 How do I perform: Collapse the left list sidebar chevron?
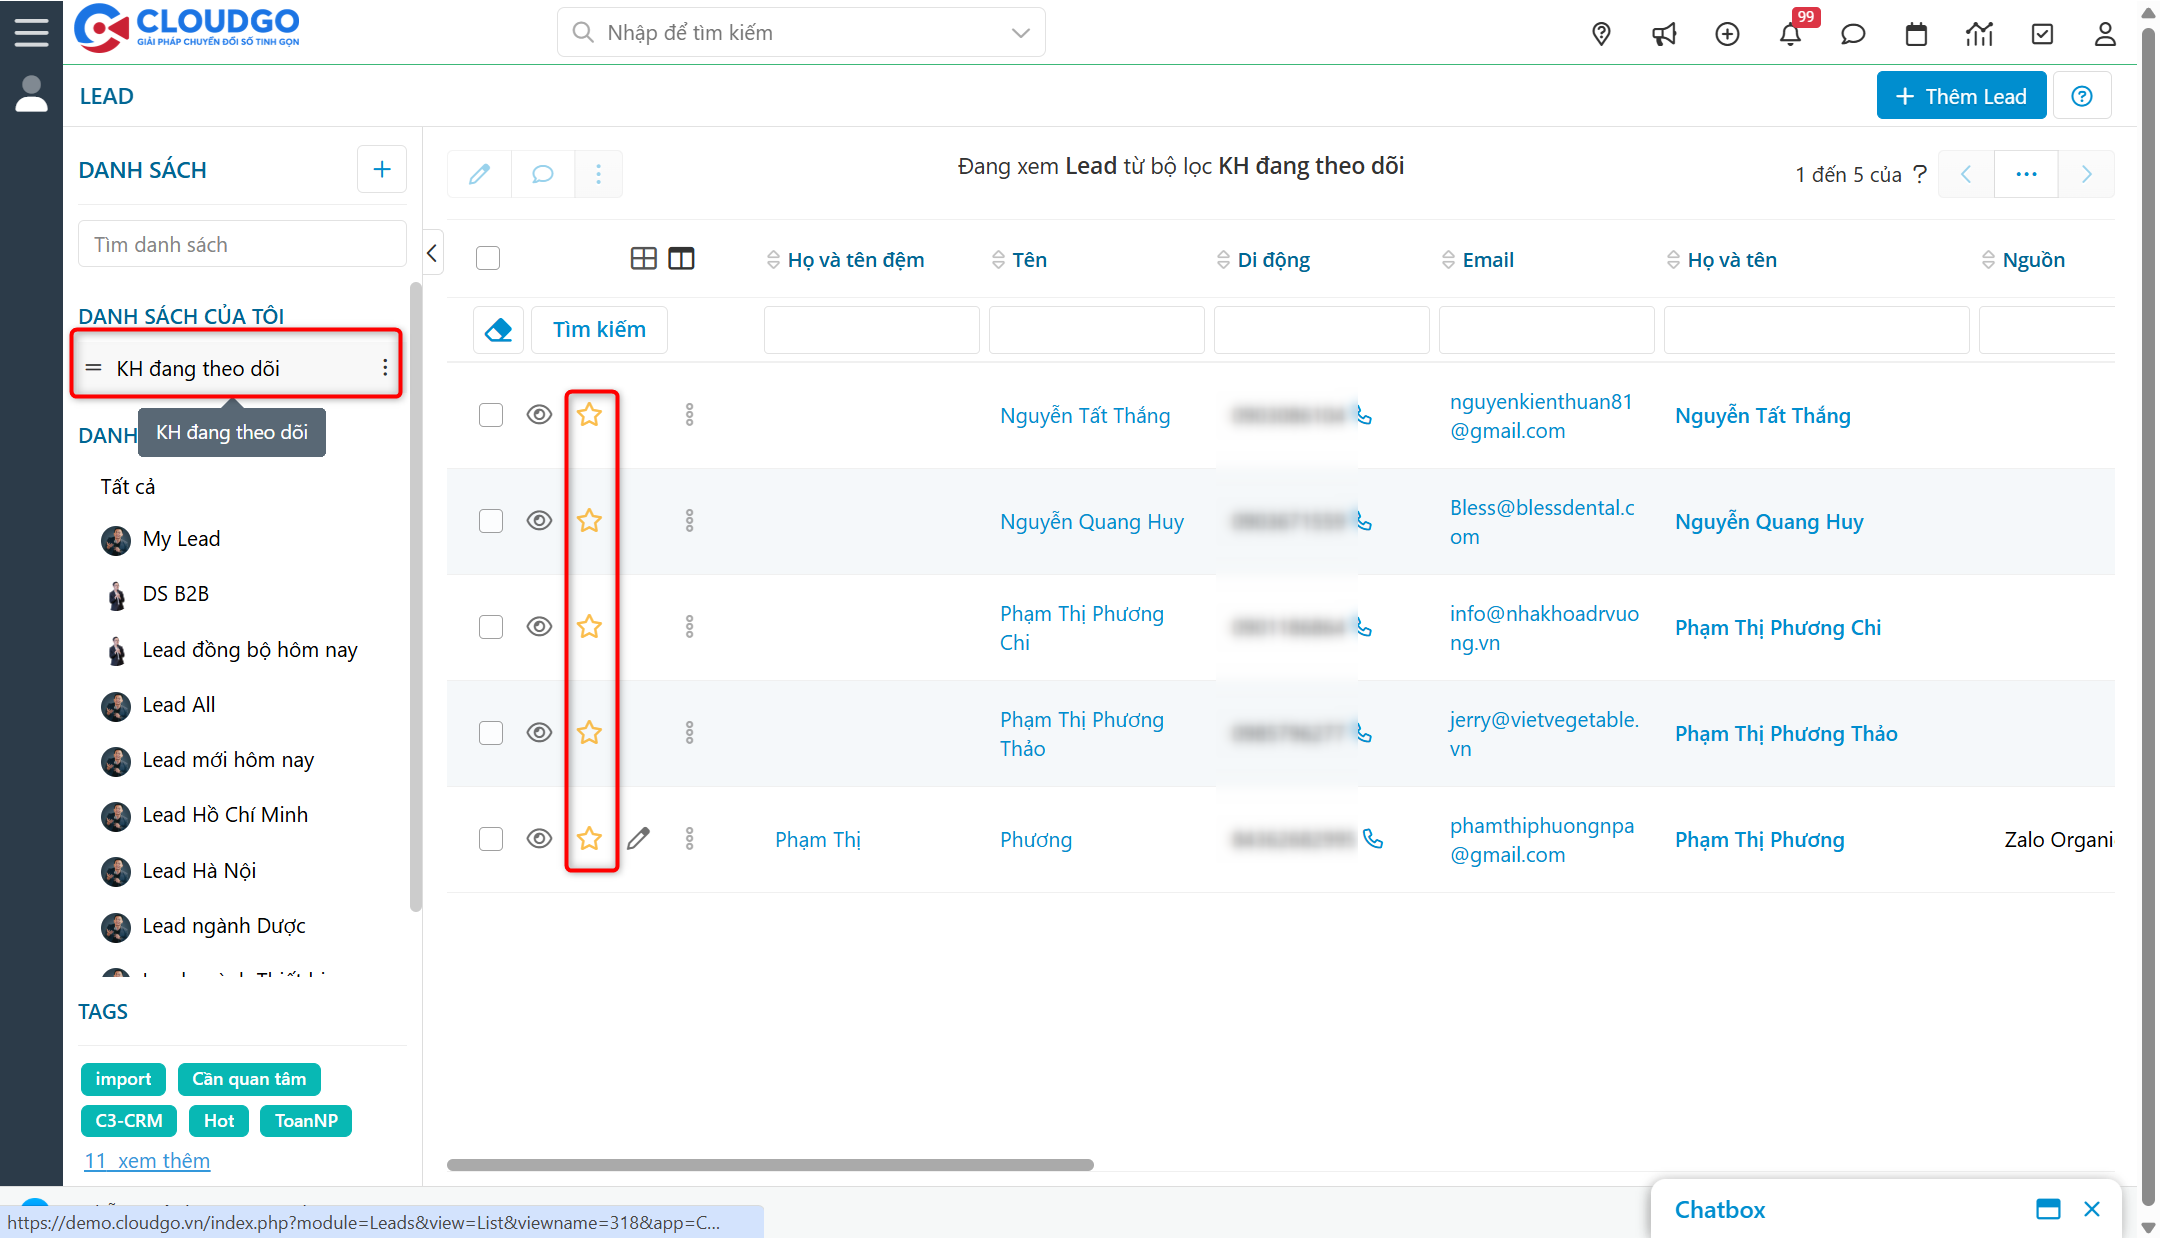[432, 253]
